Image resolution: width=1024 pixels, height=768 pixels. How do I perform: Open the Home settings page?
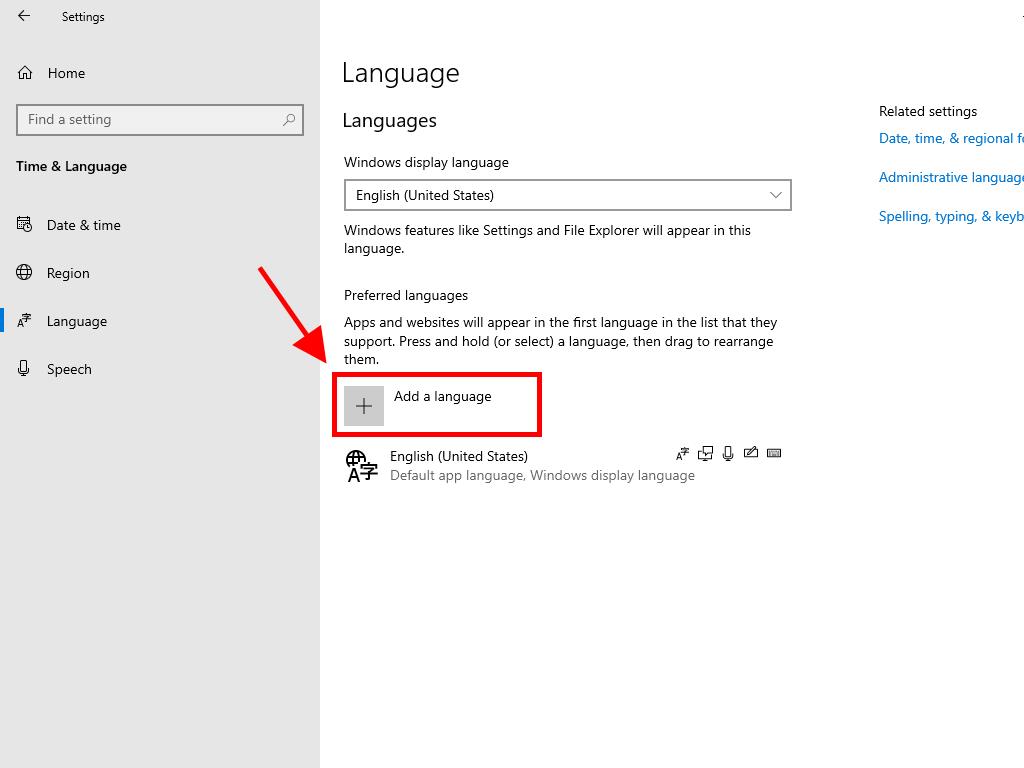pyautogui.click(x=67, y=73)
